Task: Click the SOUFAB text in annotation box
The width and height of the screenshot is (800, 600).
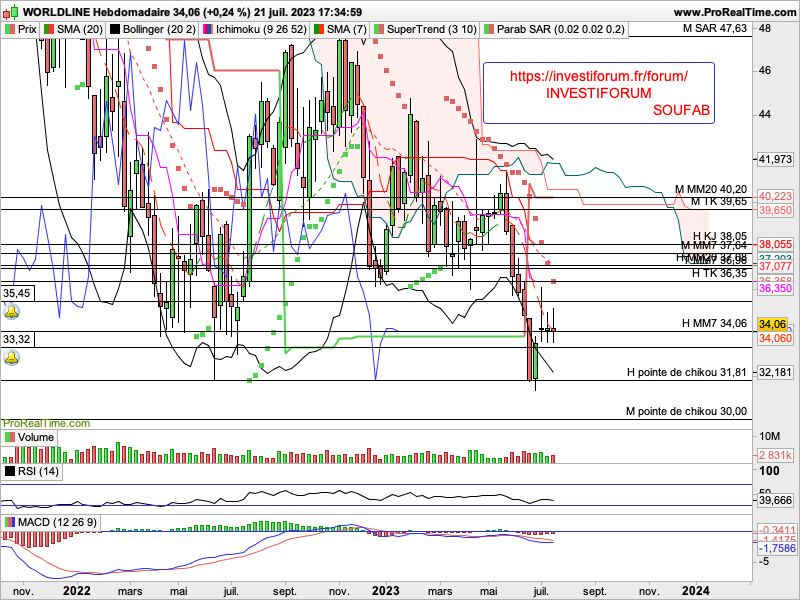Action: click(x=681, y=110)
